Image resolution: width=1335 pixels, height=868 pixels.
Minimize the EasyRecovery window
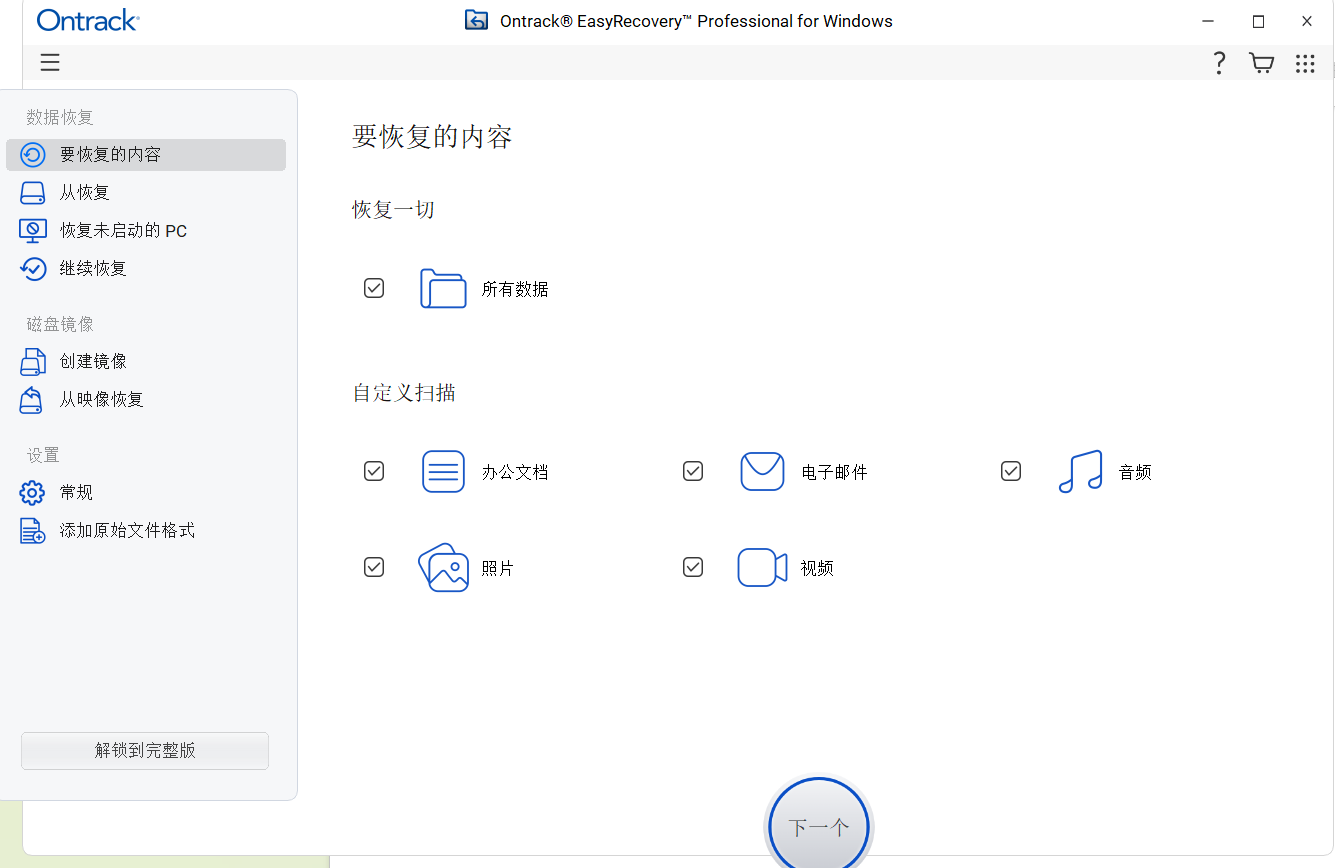1210,21
